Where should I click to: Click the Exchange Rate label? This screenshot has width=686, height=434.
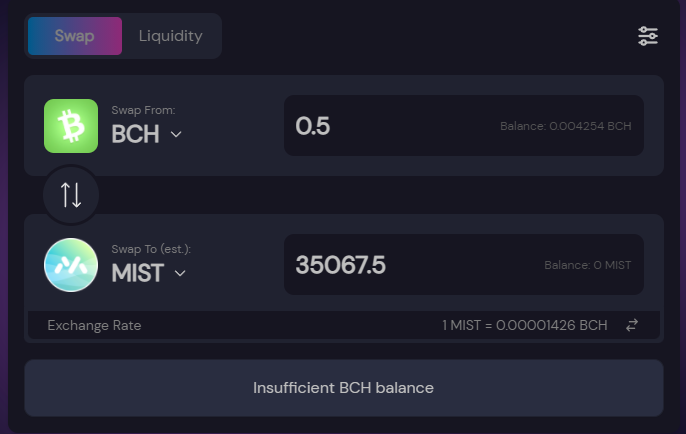[94, 326]
